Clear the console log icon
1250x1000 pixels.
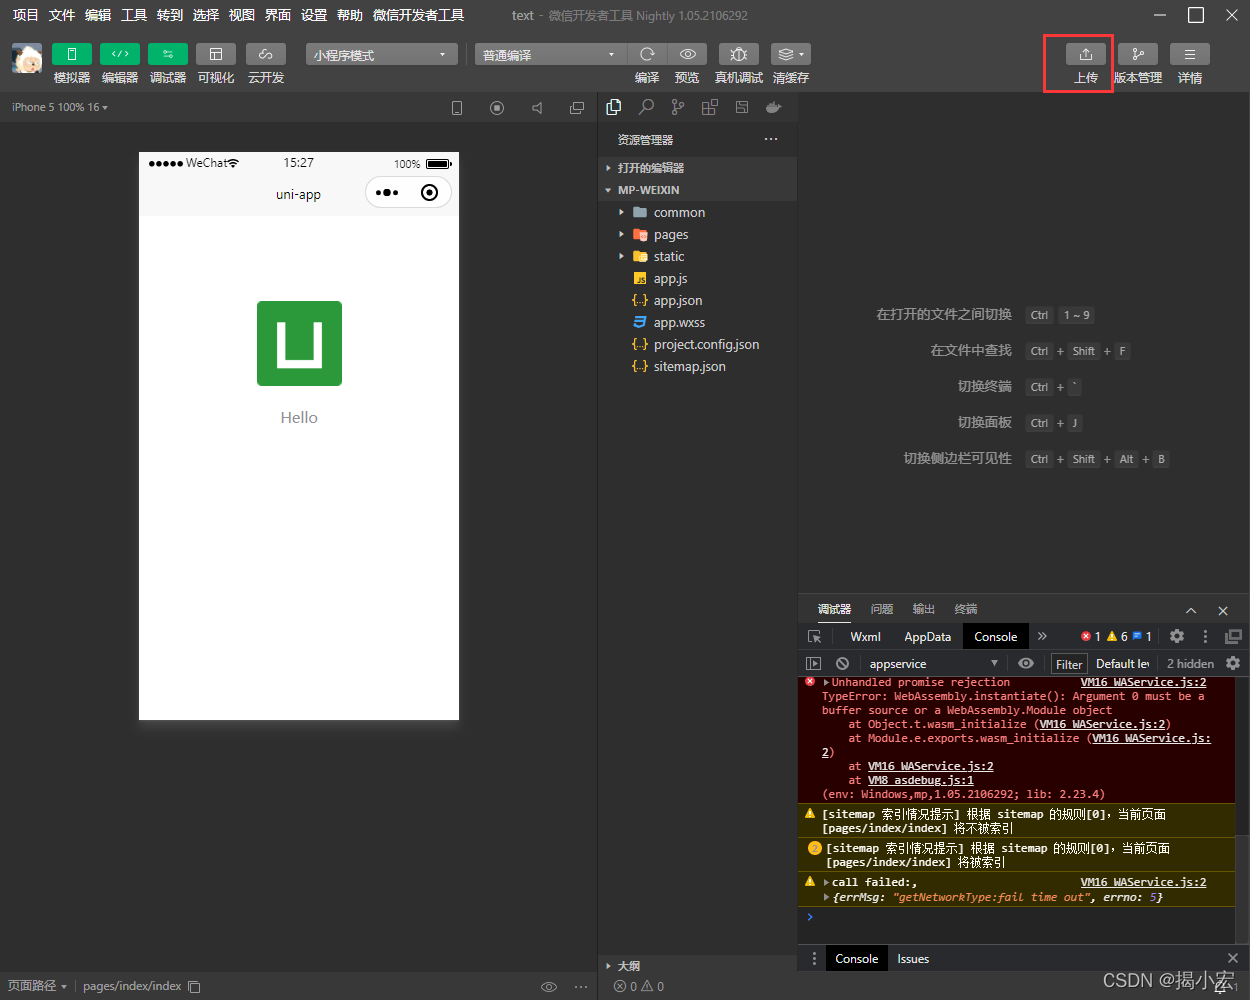tap(842, 663)
